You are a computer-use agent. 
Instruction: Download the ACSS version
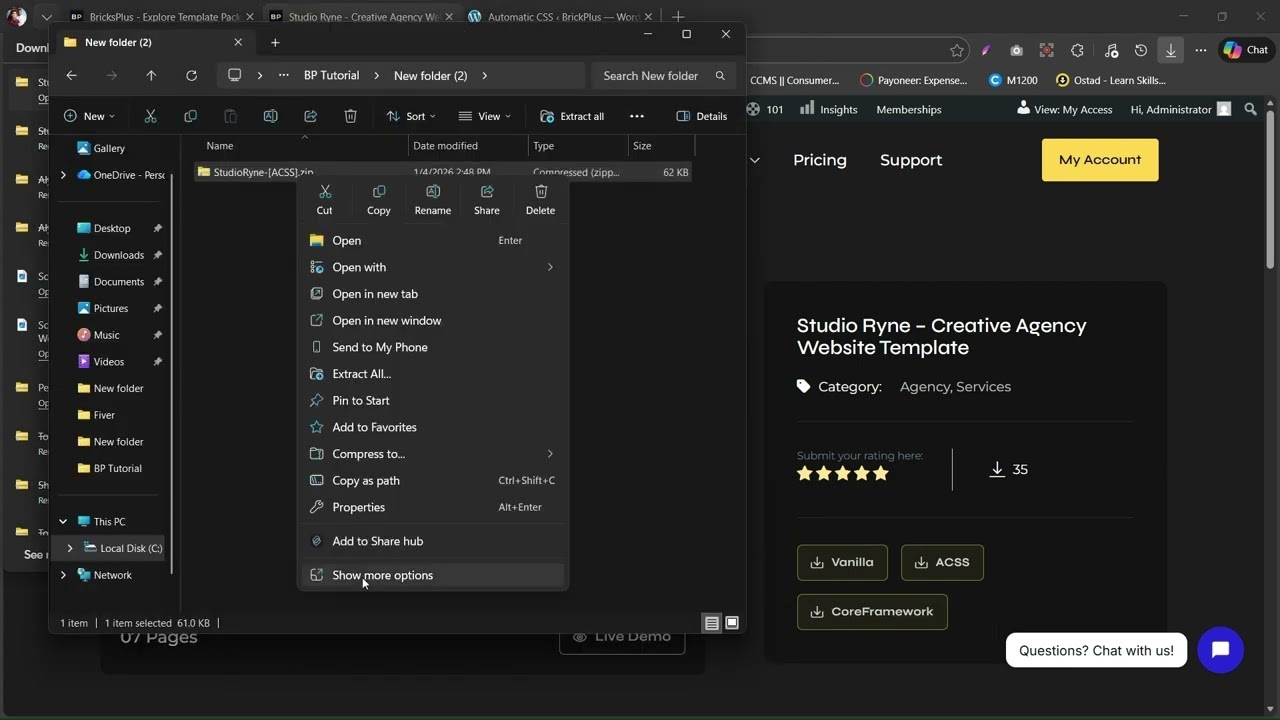click(942, 562)
